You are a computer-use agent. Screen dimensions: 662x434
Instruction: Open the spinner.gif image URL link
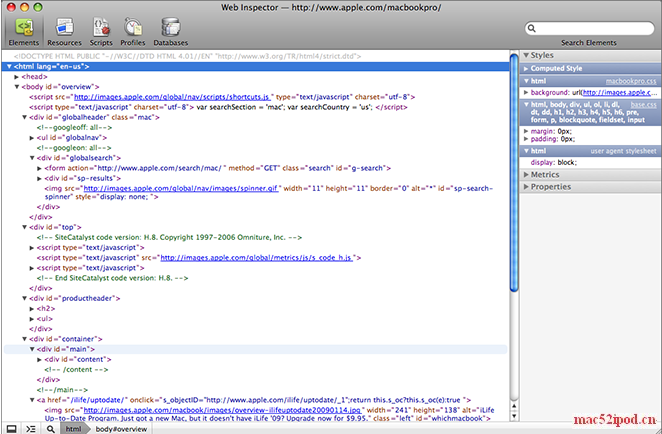point(181,188)
